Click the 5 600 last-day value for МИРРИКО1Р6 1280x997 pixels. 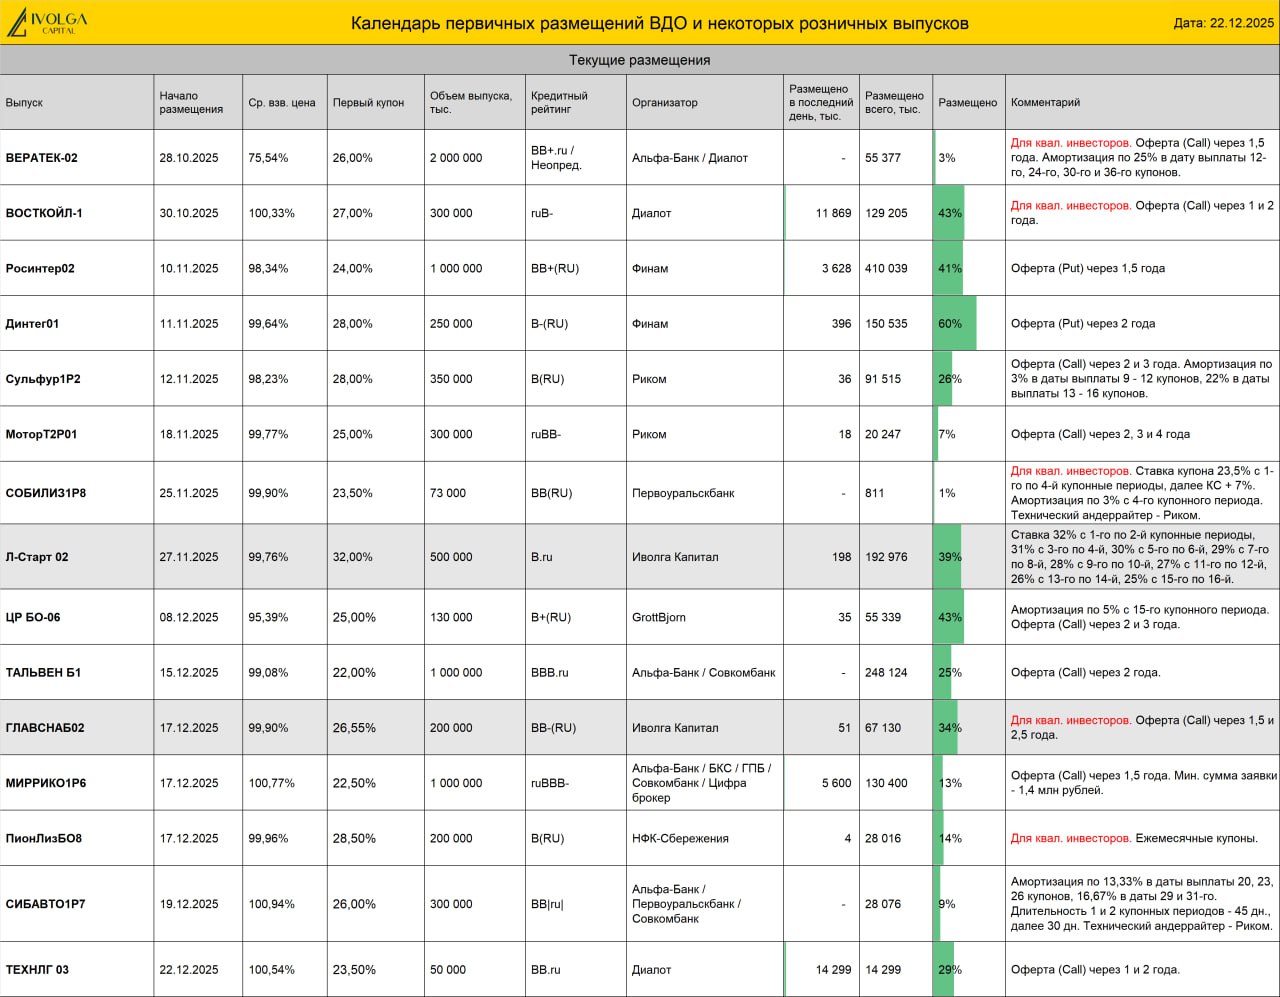pyautogui.click(x=837, y=783)
